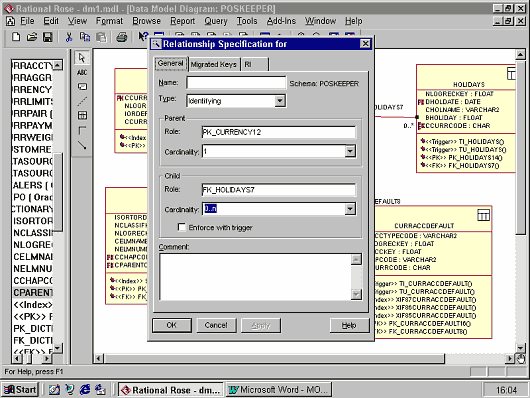Open the Report menu

click(x=183, y=21)
